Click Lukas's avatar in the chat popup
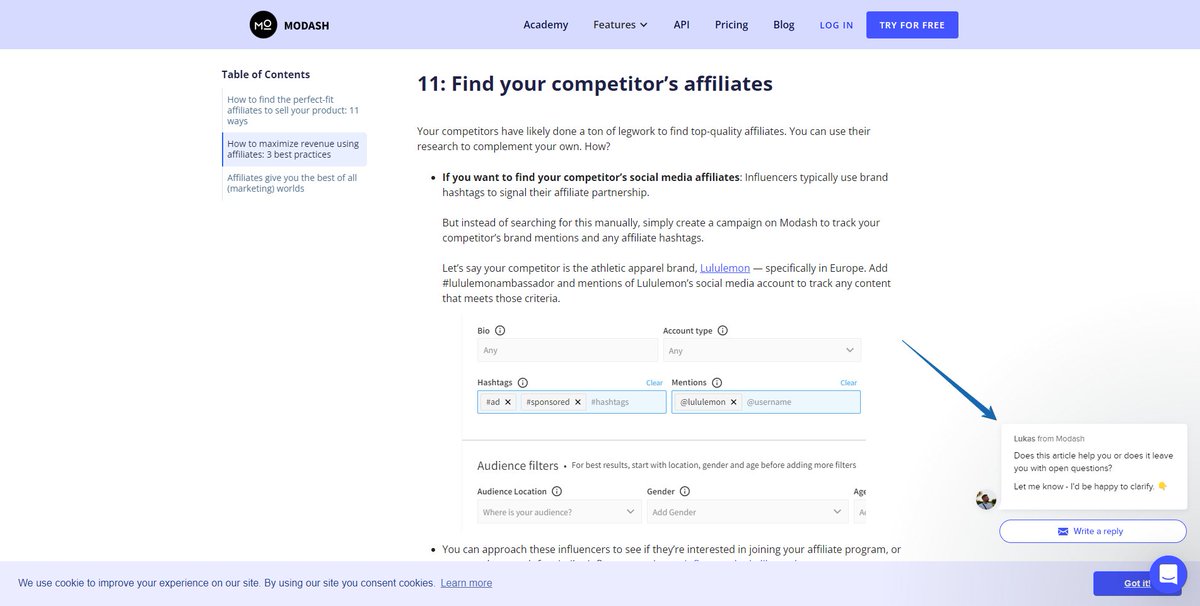Image resolution: width=1200 pixels, height=606 pixels. tap(986, 499)
